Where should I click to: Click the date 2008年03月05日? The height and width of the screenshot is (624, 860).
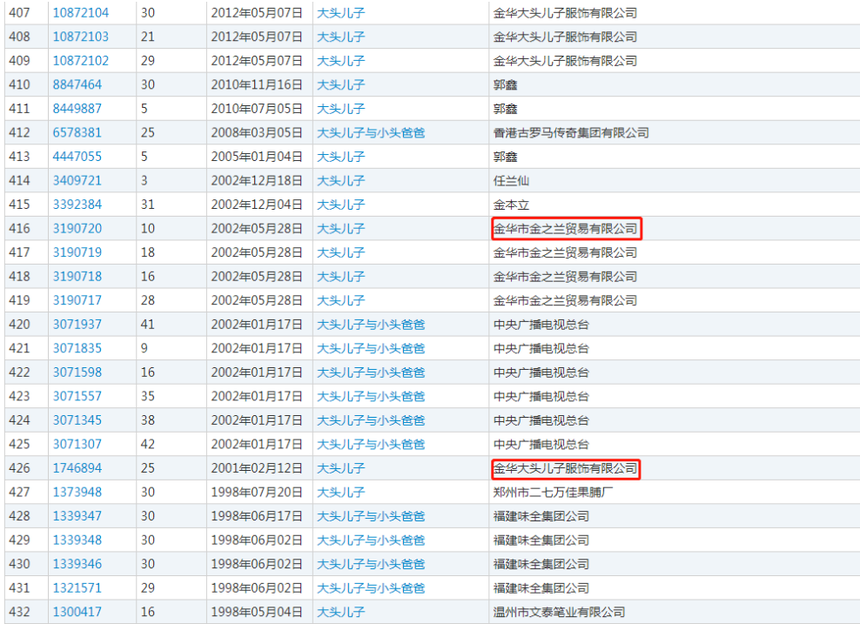(x=257, y=133)
